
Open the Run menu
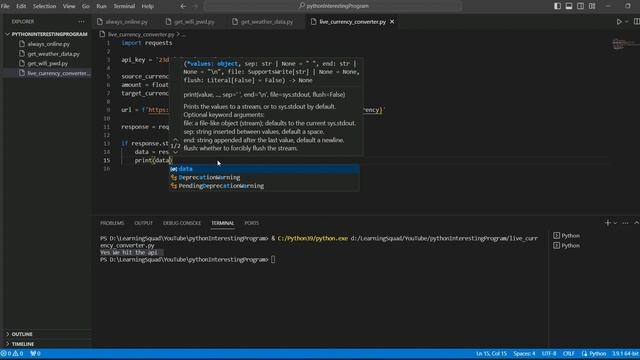[101, 6]
